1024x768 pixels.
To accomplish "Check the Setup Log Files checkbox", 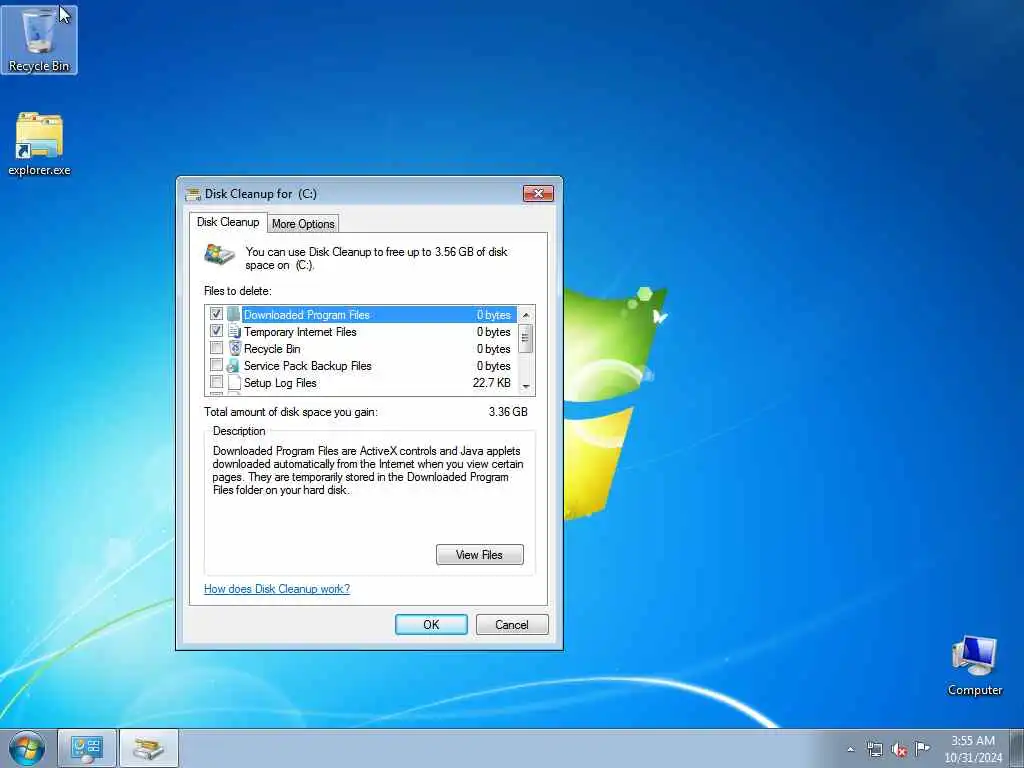I will point(216,382).
